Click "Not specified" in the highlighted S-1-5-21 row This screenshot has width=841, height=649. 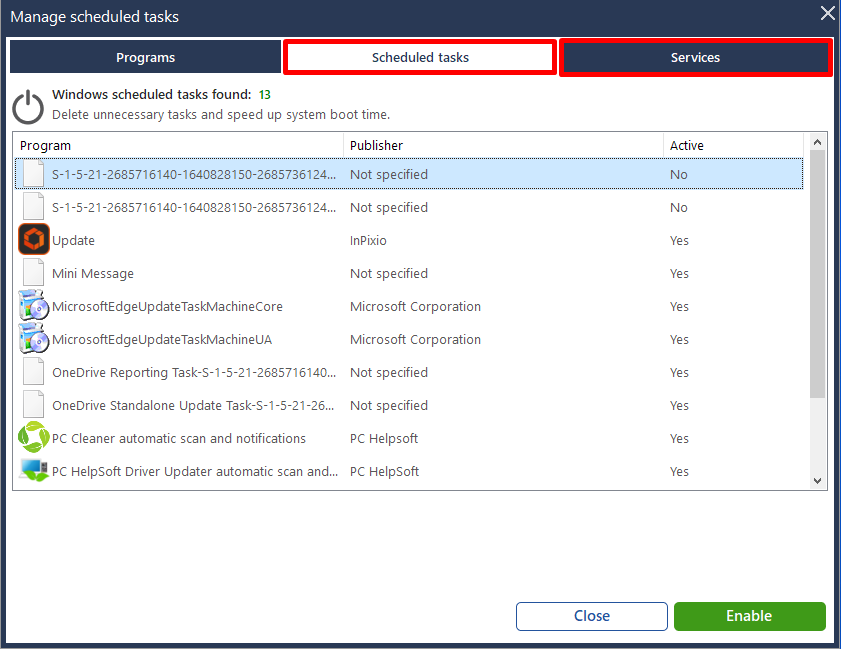(389, 174)
